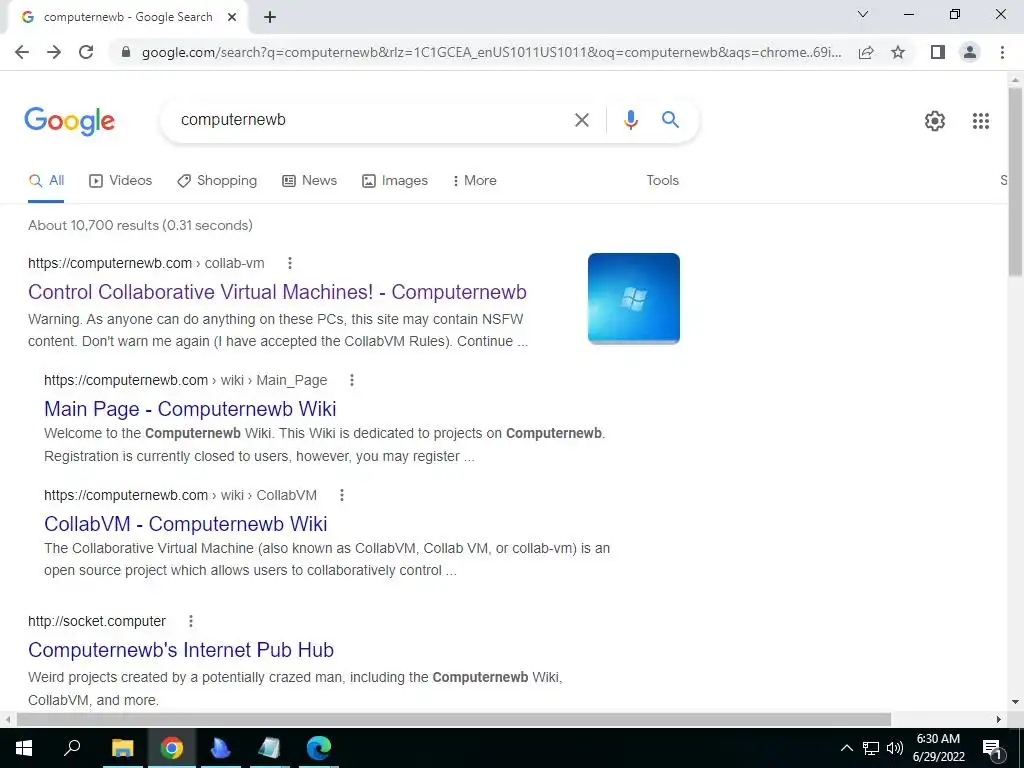
Task: Open the Chrome profile avatar
Action: (x=970, y=52)
